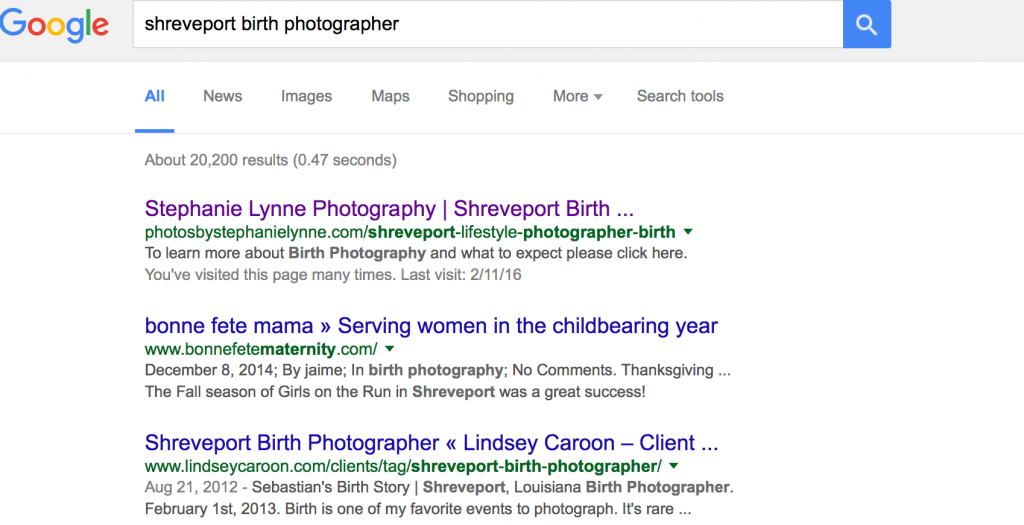This screenshot has height=525, width=1024.
Task: Click 'About 20,200 results' stats text
Action: tap(270, 160)
